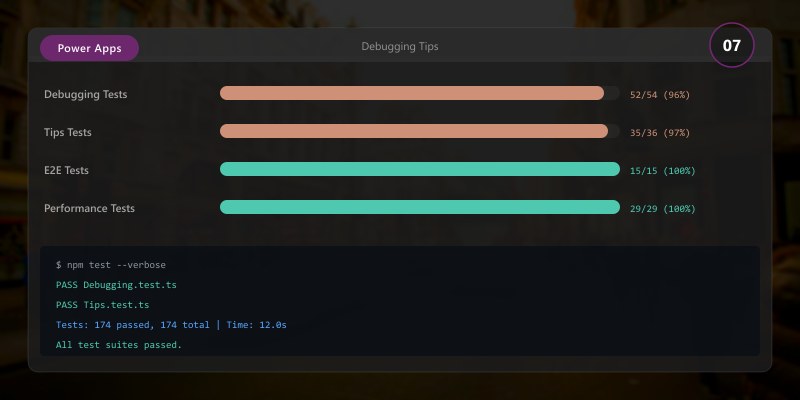This screenshot has height=400, width=800.
Task: Click the 15/15 (100%) value
Action: (x=663, y=171)
